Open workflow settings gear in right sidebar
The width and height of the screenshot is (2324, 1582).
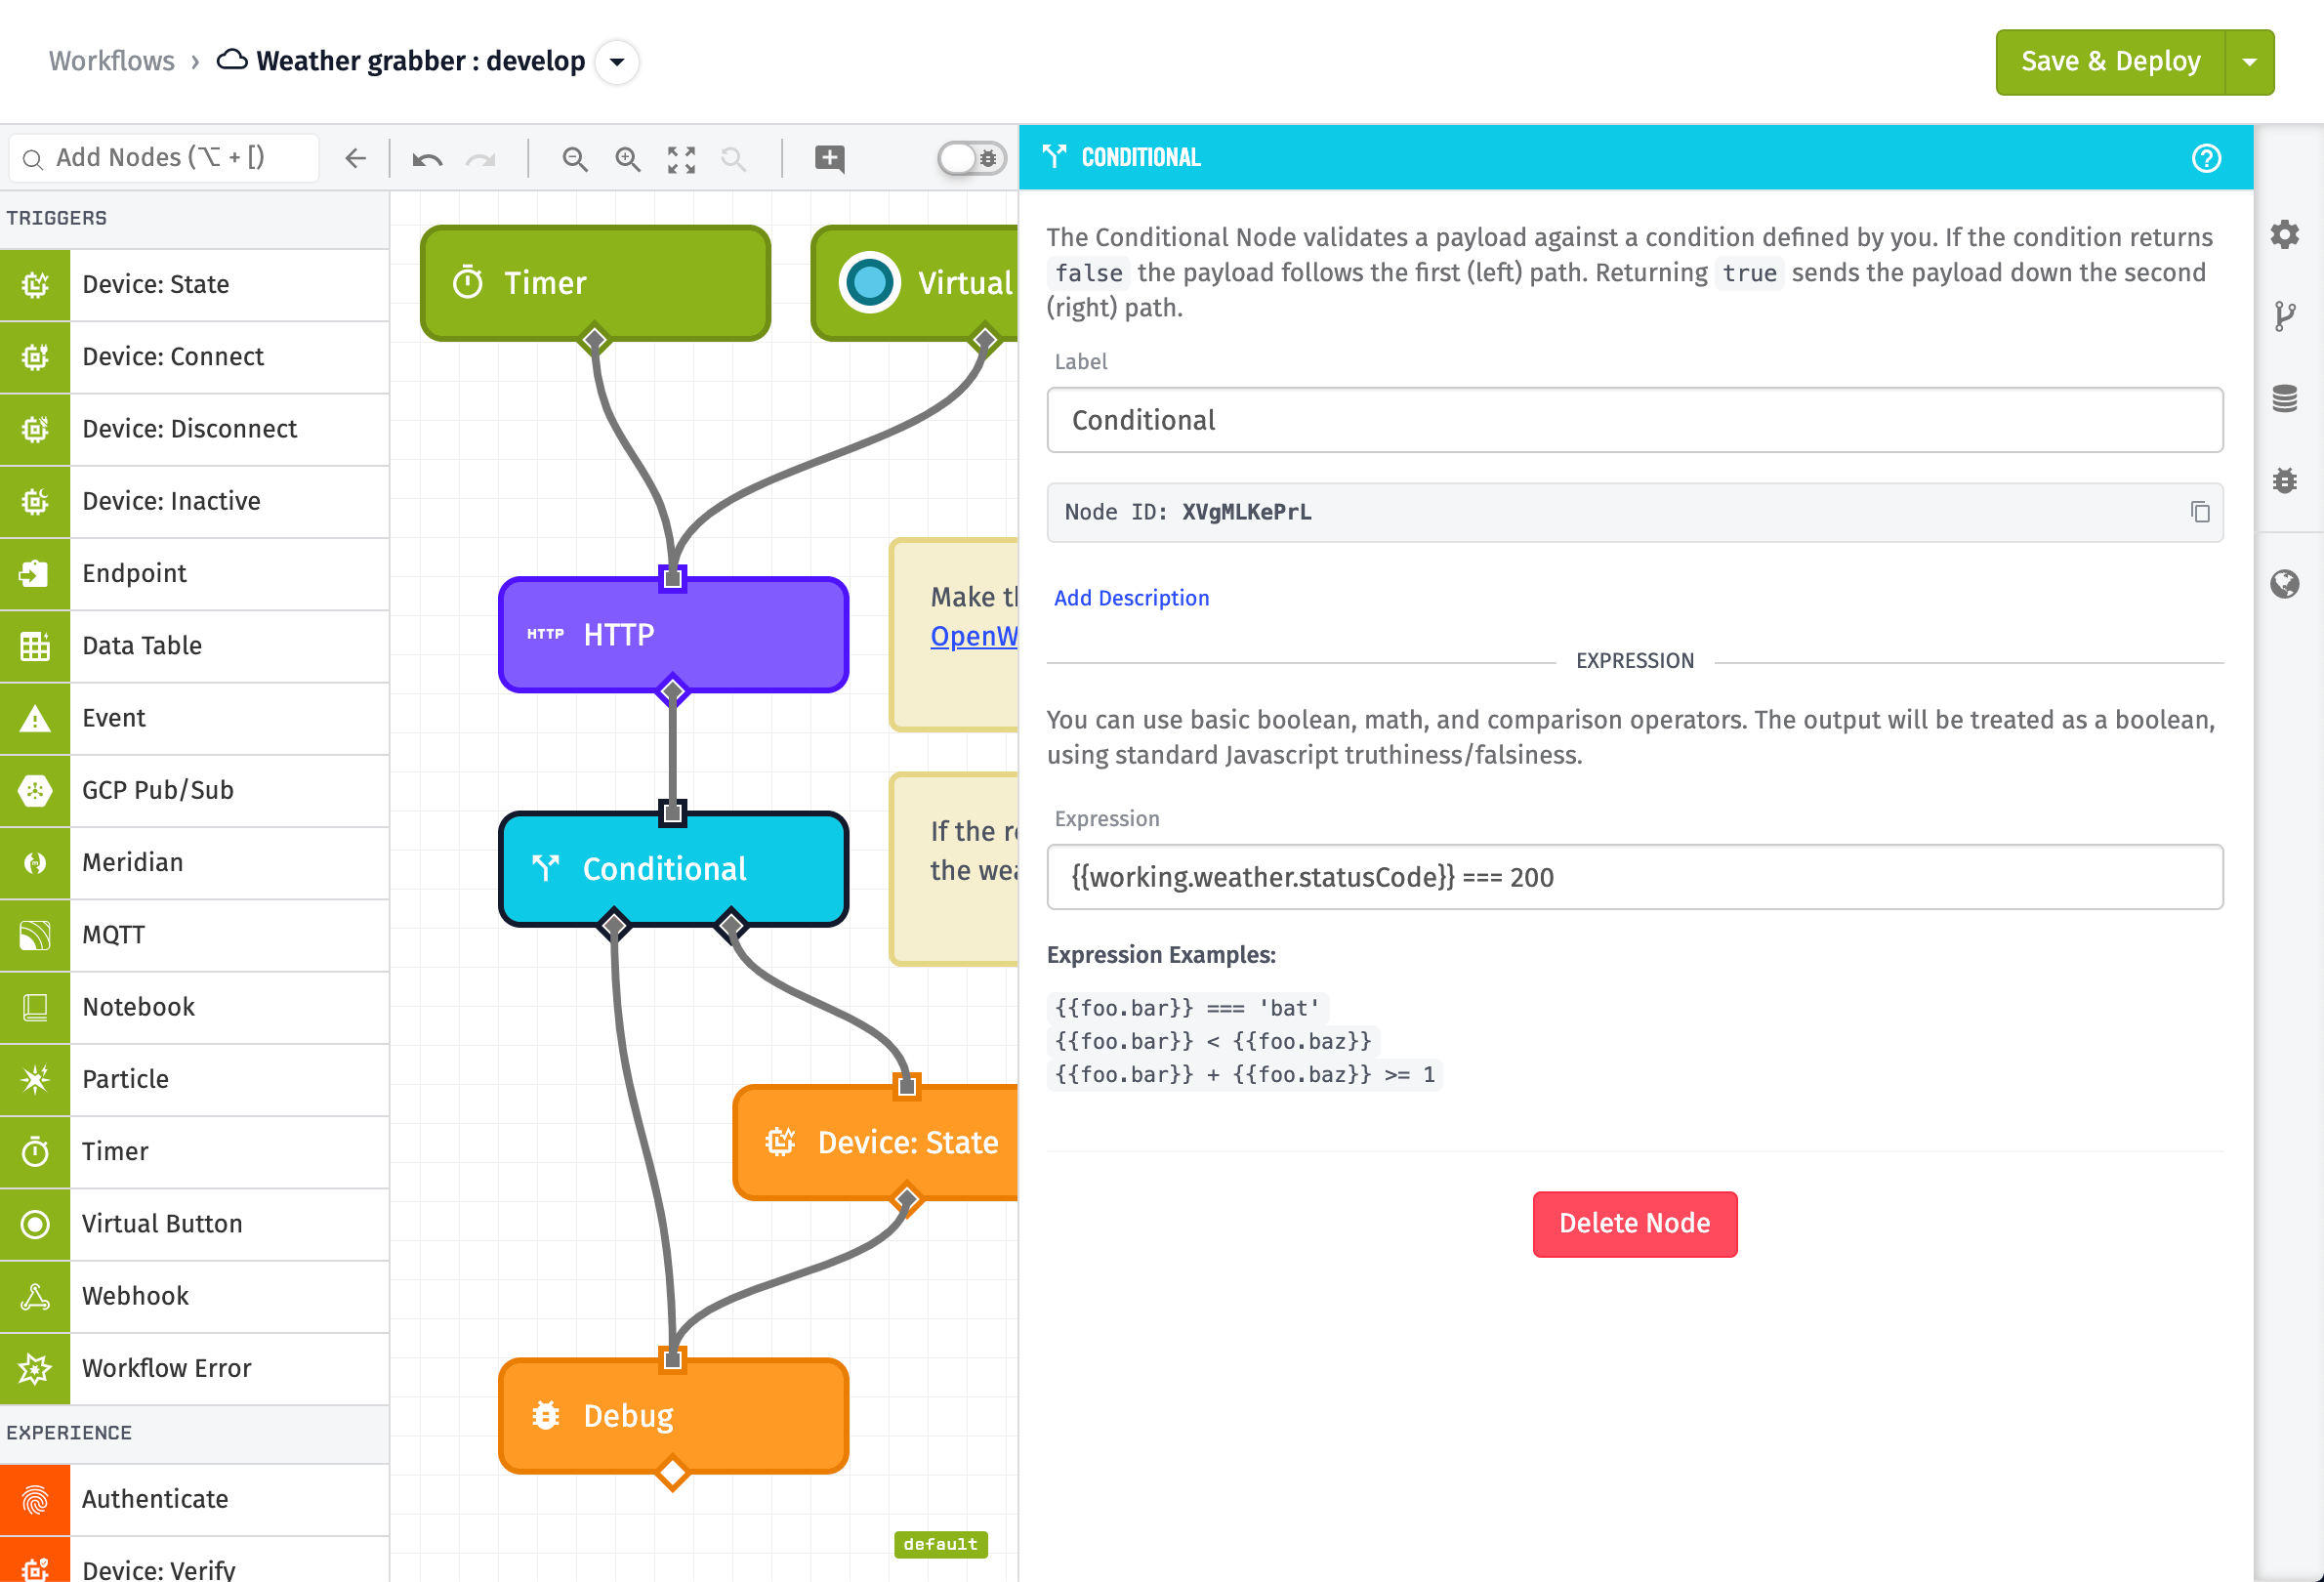[2284, 234]
